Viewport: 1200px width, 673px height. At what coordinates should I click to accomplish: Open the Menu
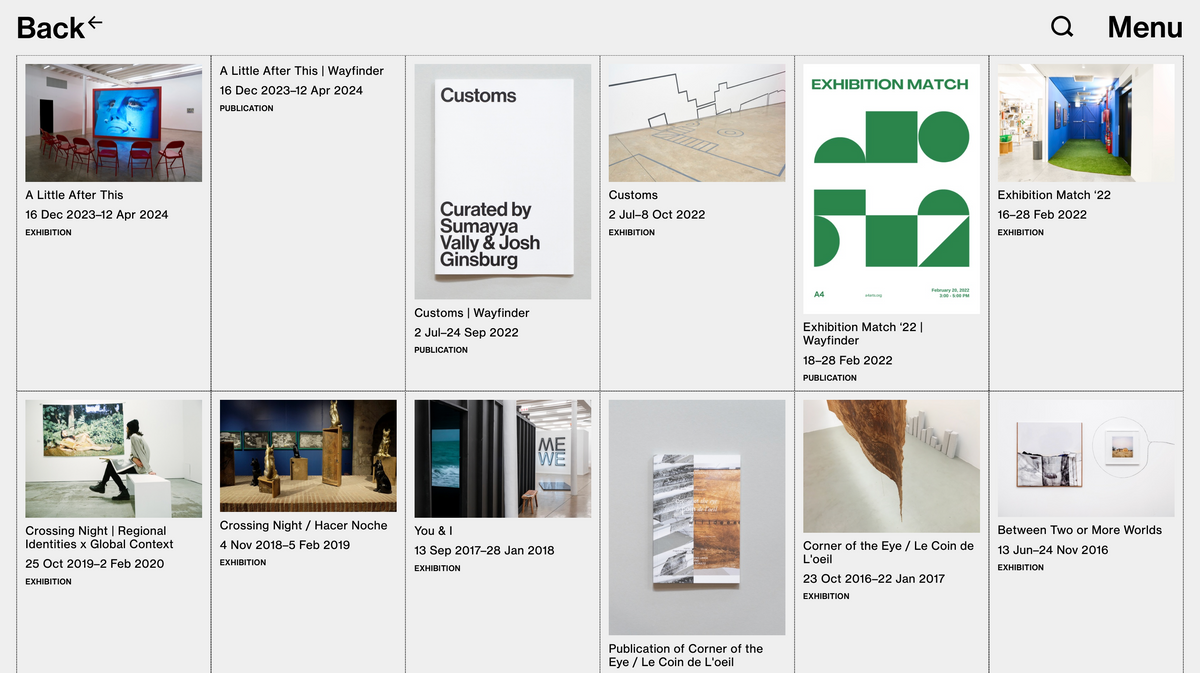pyautogui.click(x=1144, y=27)
